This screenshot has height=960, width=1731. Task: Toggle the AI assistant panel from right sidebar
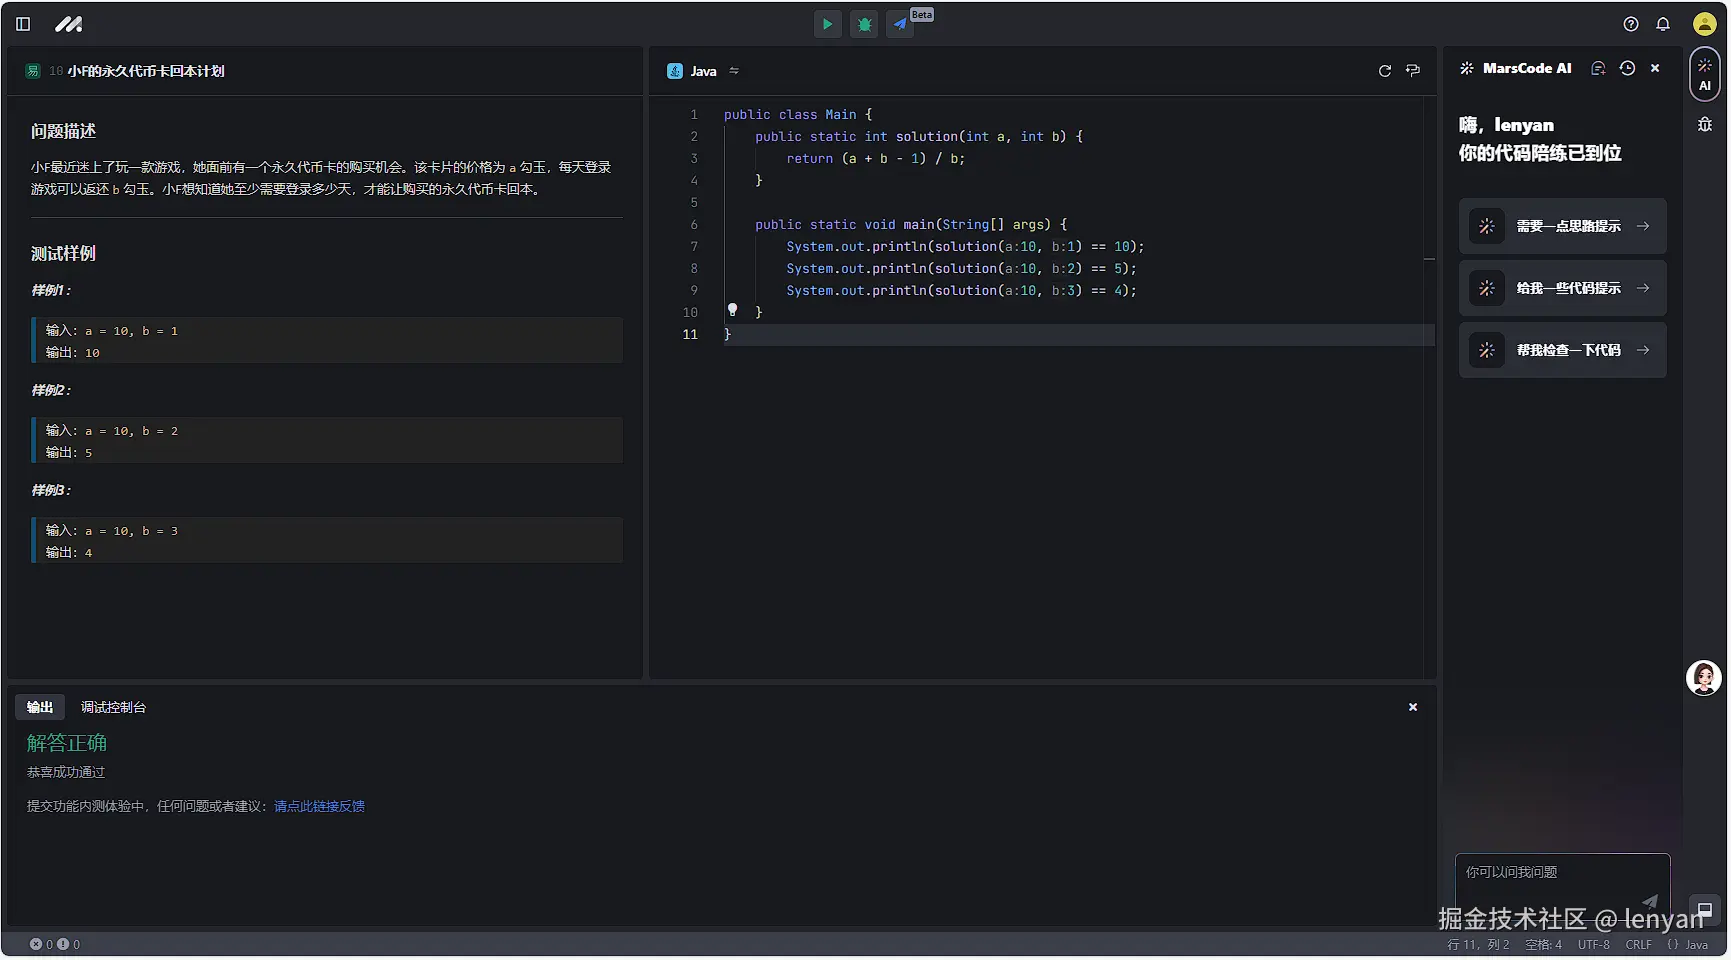coord(1704,74)
